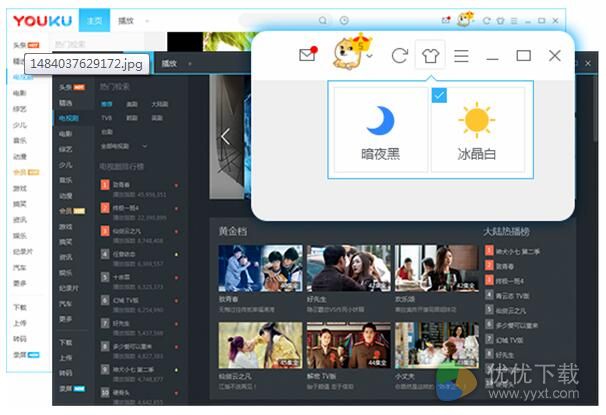Select the 大陆剧 filter in dark window

(x=160, y=104)
